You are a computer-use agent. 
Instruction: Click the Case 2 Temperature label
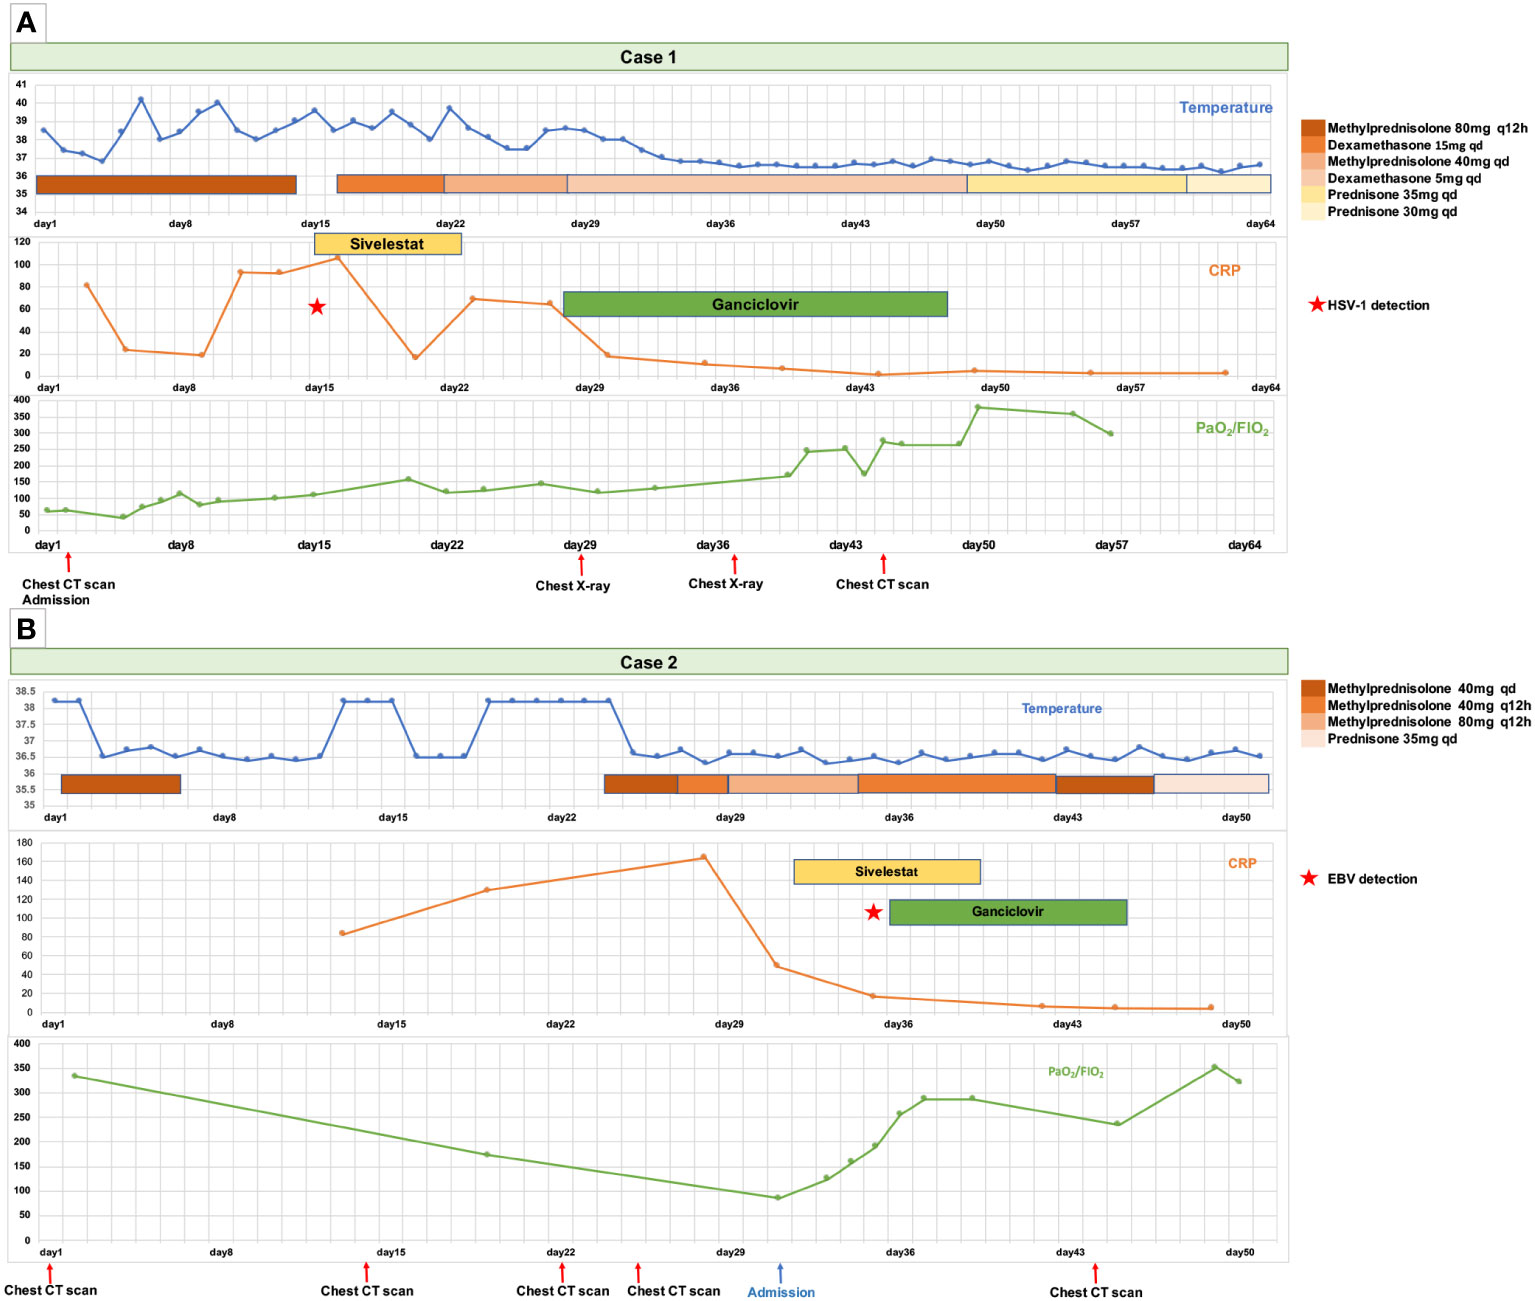point(1062,708)
